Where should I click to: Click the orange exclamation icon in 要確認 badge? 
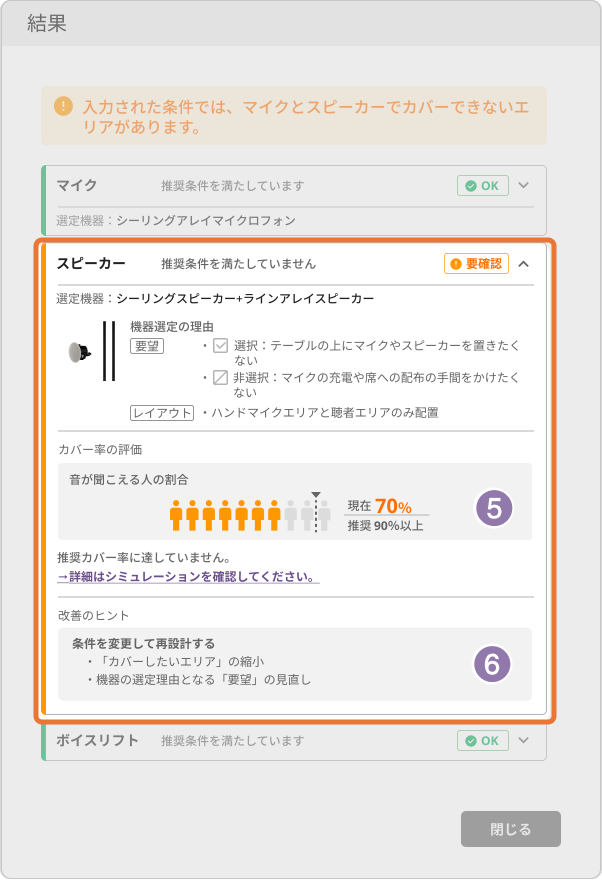tap(456, 264)
